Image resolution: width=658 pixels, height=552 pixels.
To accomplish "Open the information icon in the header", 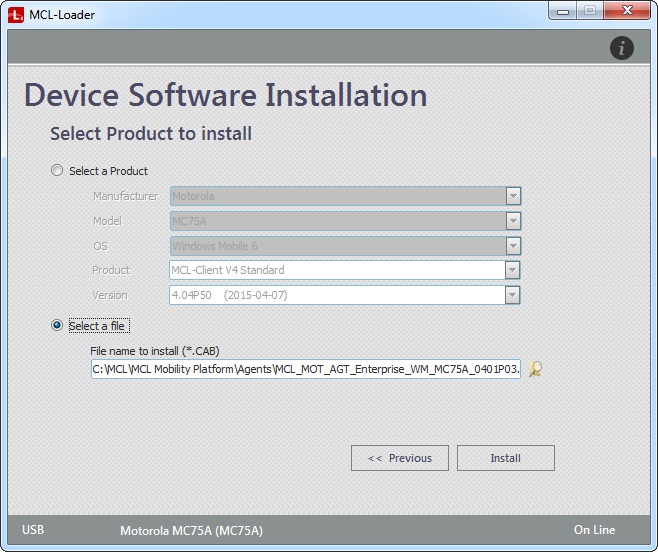I will coord(621,47).
